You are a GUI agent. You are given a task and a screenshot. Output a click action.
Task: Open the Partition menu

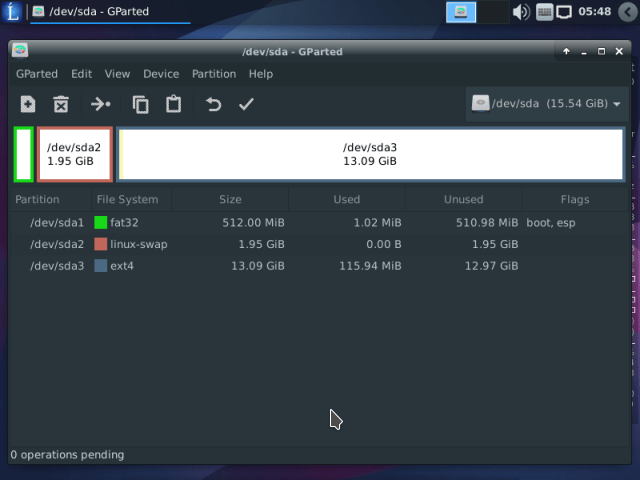[x=214, y=74]
